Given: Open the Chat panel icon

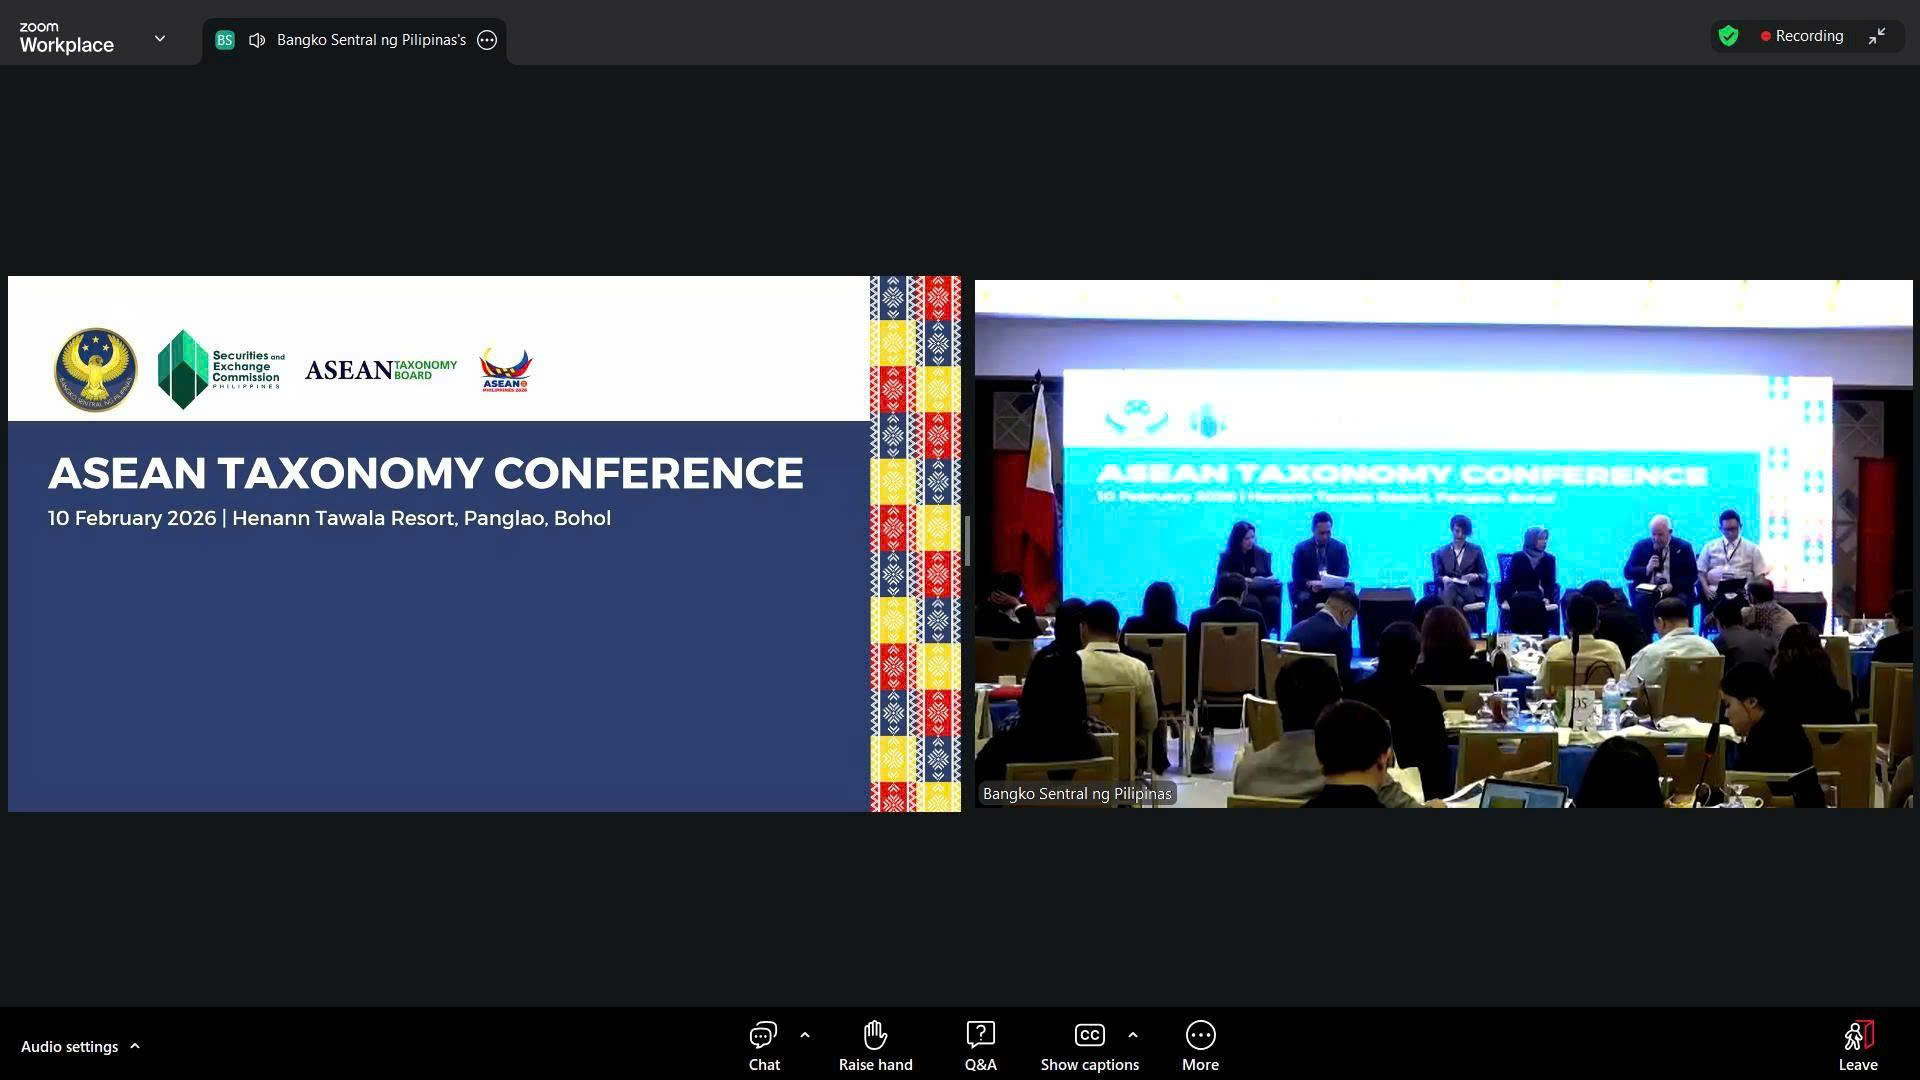Looking at the screenshot, I should (763, 1035).
